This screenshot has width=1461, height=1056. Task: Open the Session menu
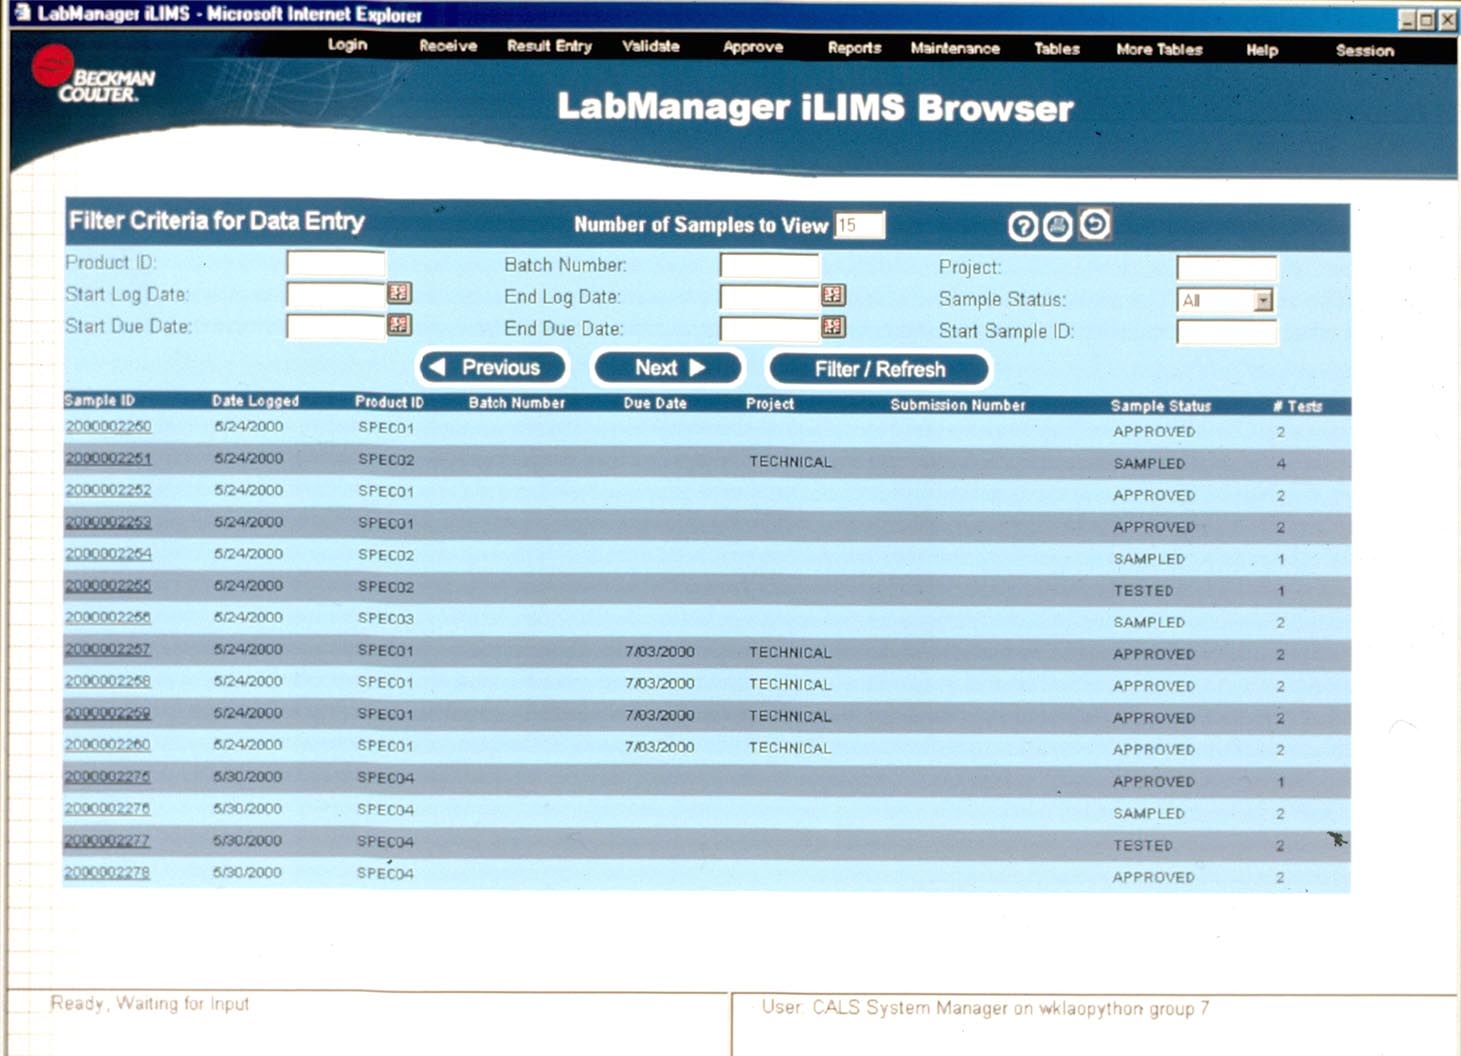(1365, 51)
